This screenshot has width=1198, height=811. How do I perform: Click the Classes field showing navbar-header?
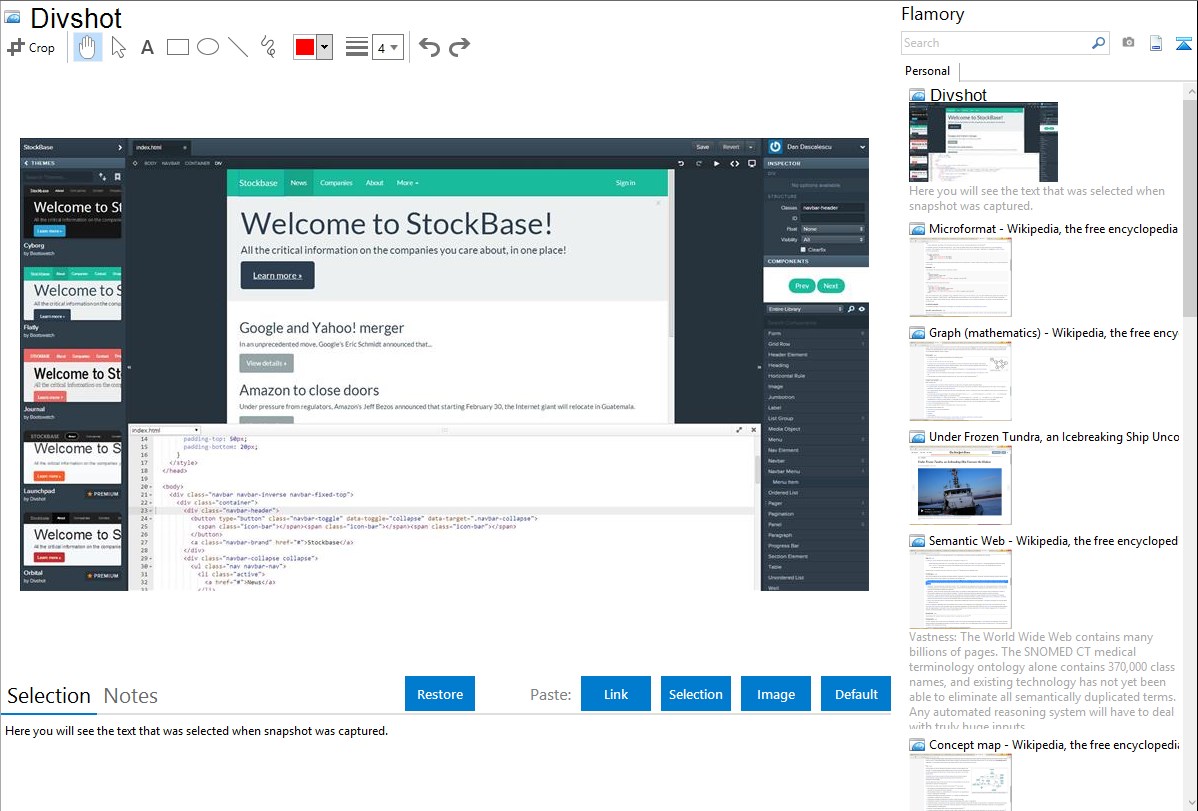click(x=833, y=207)
